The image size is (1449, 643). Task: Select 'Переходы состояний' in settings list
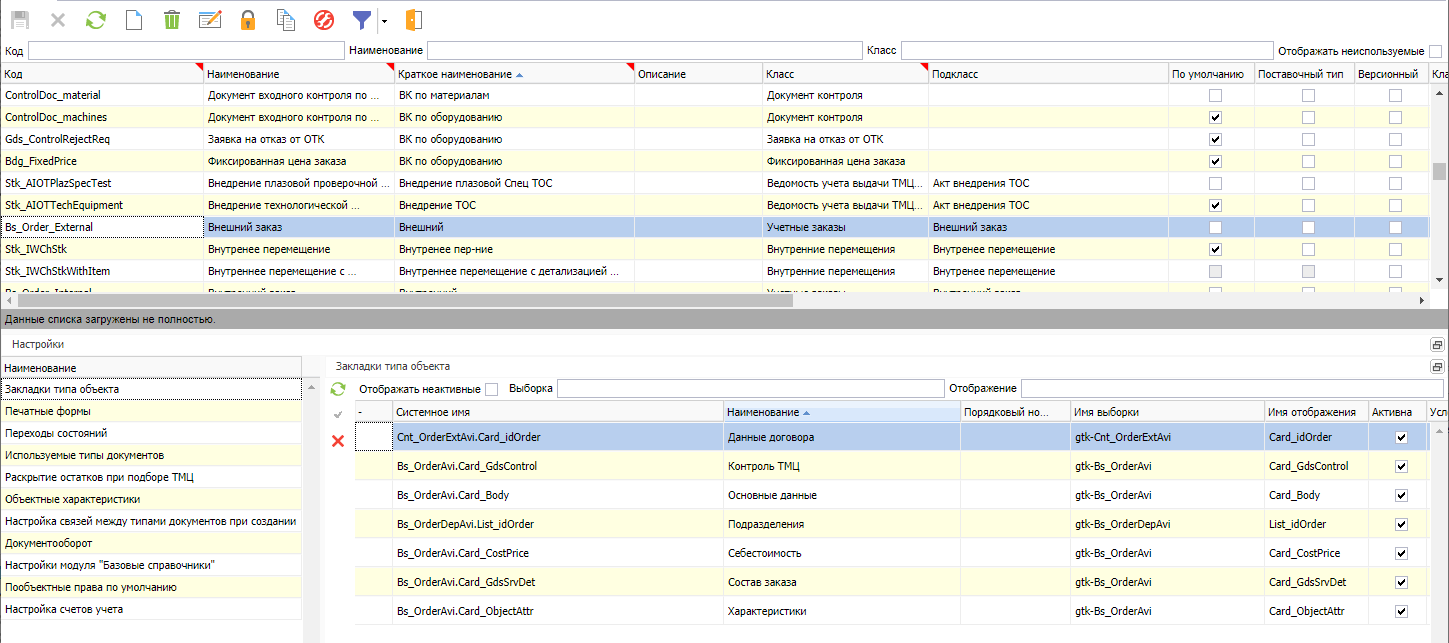(x=56, y=433)
